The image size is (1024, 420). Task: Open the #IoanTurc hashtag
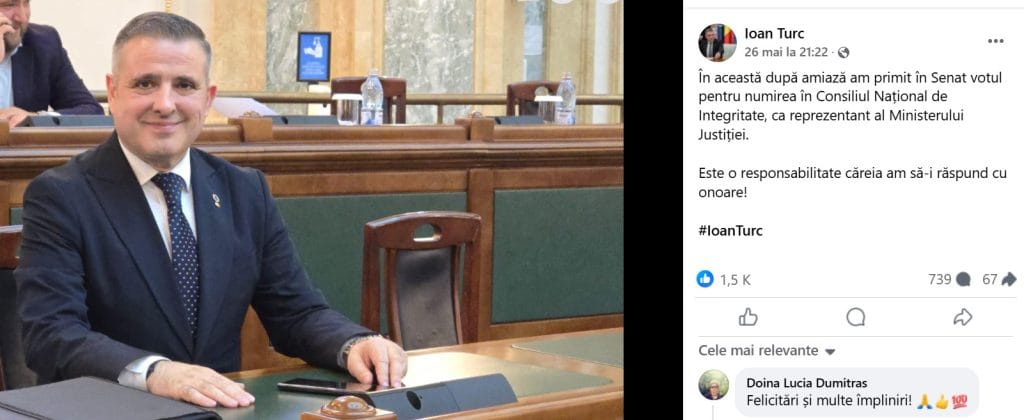click(730, 231)
